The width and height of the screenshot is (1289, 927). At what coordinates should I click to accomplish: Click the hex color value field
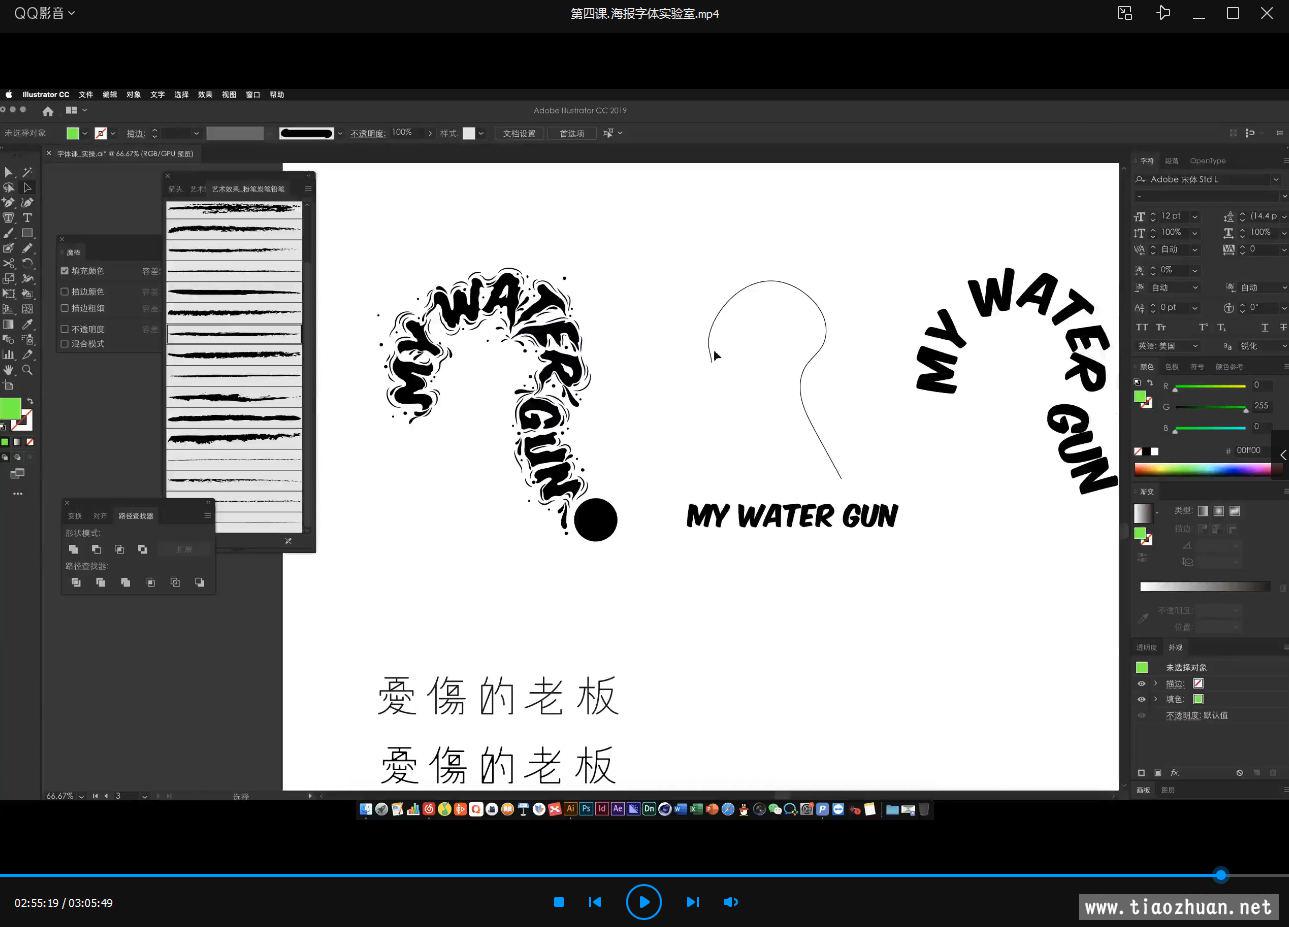pos(1250,450)
